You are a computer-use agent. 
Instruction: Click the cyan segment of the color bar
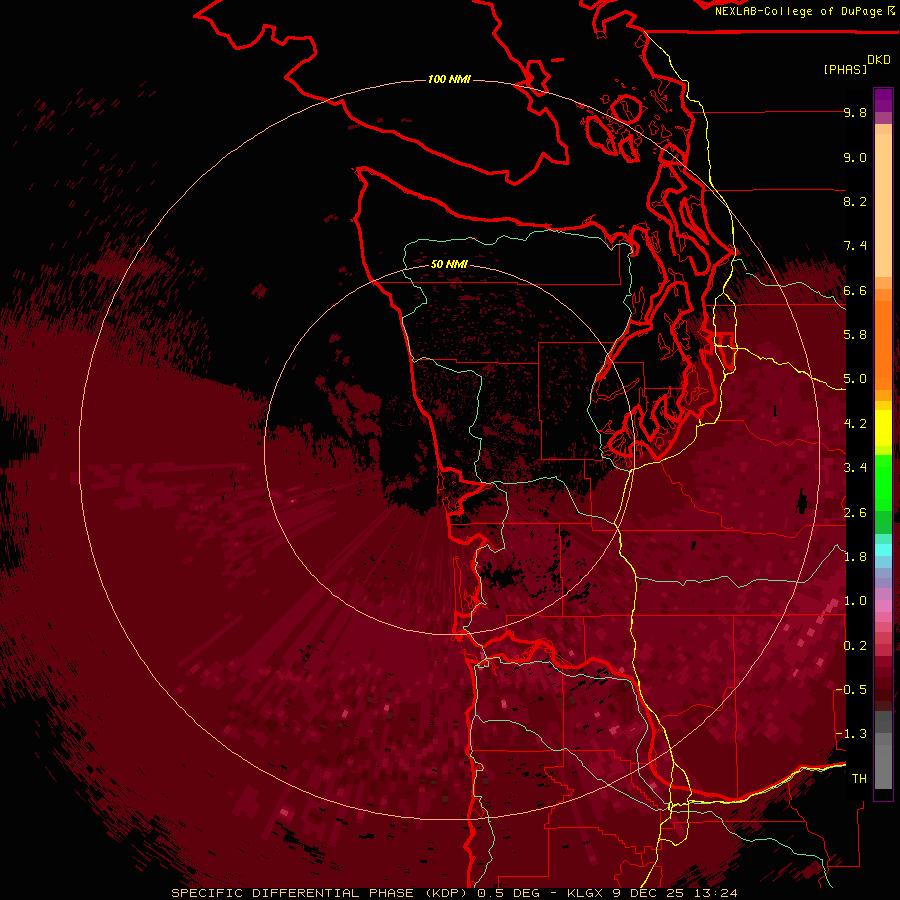[883, 549]
